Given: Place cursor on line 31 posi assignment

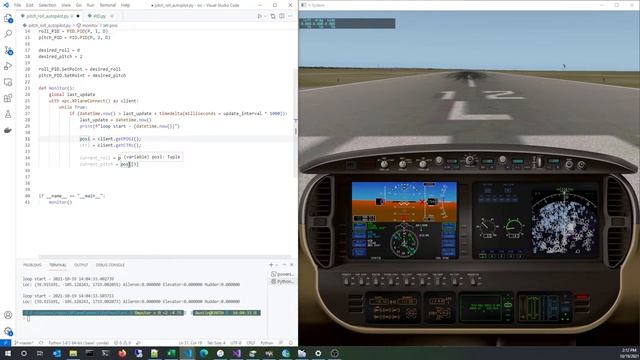Looking at the screenshot, I should (110, 139).
